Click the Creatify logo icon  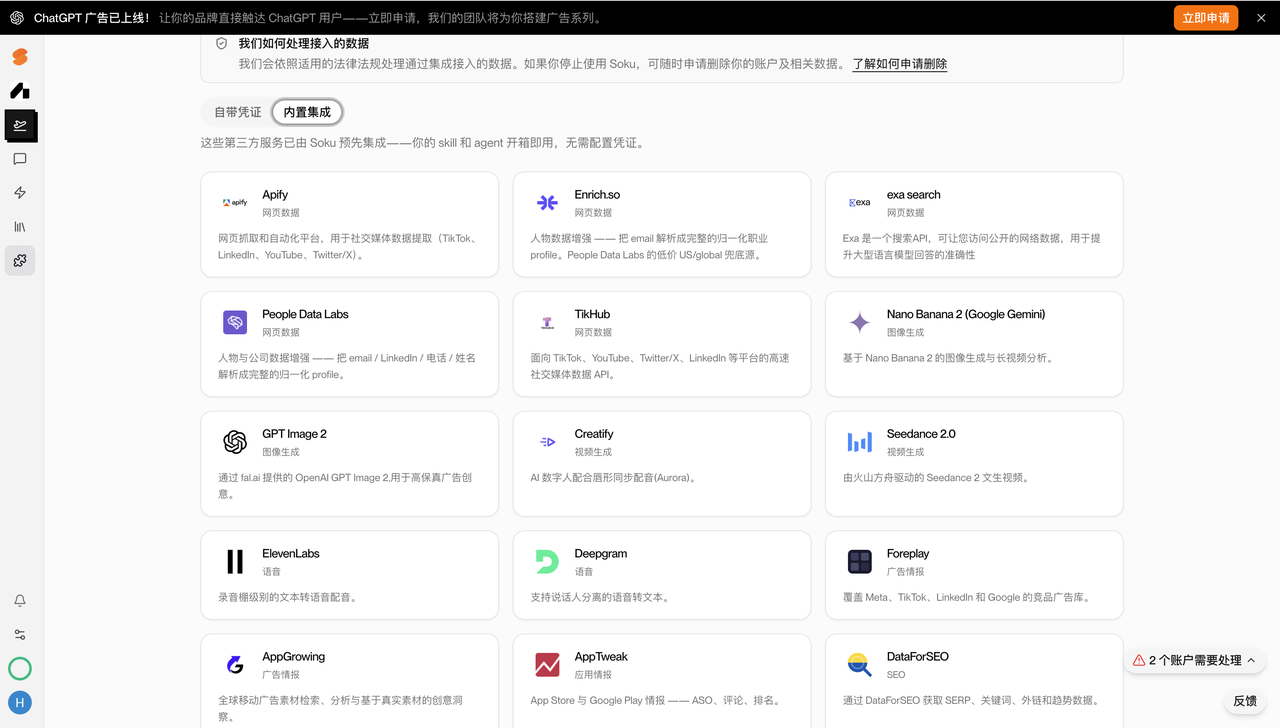click(x=547, y=442)
